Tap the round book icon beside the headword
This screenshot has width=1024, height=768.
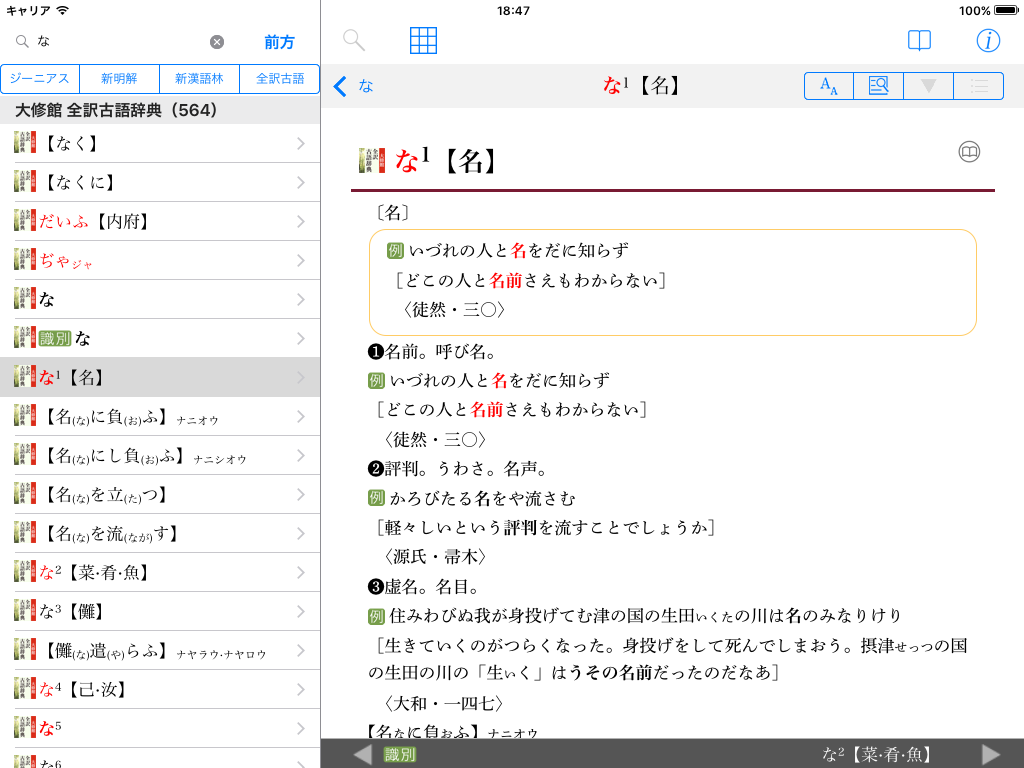point(969,152)
